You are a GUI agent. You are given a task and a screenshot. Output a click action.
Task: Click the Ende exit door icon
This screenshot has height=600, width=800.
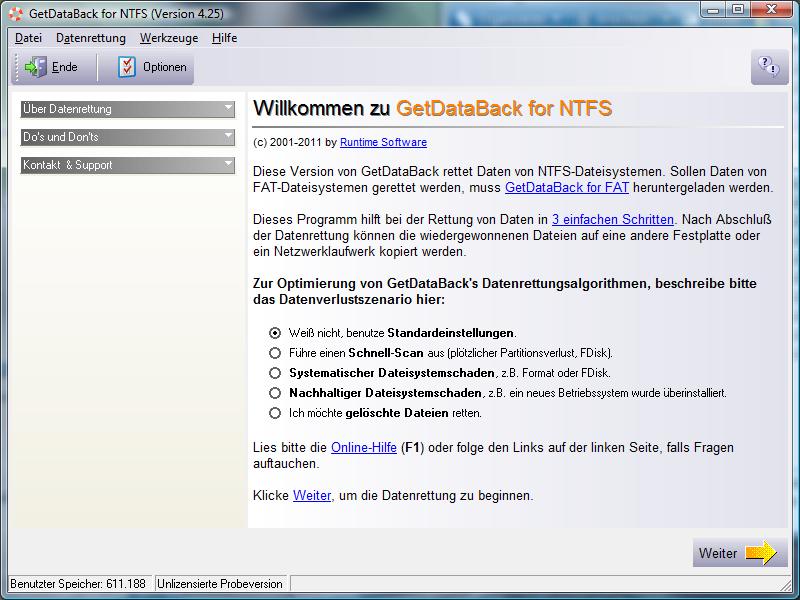click(x=36, y=67)
